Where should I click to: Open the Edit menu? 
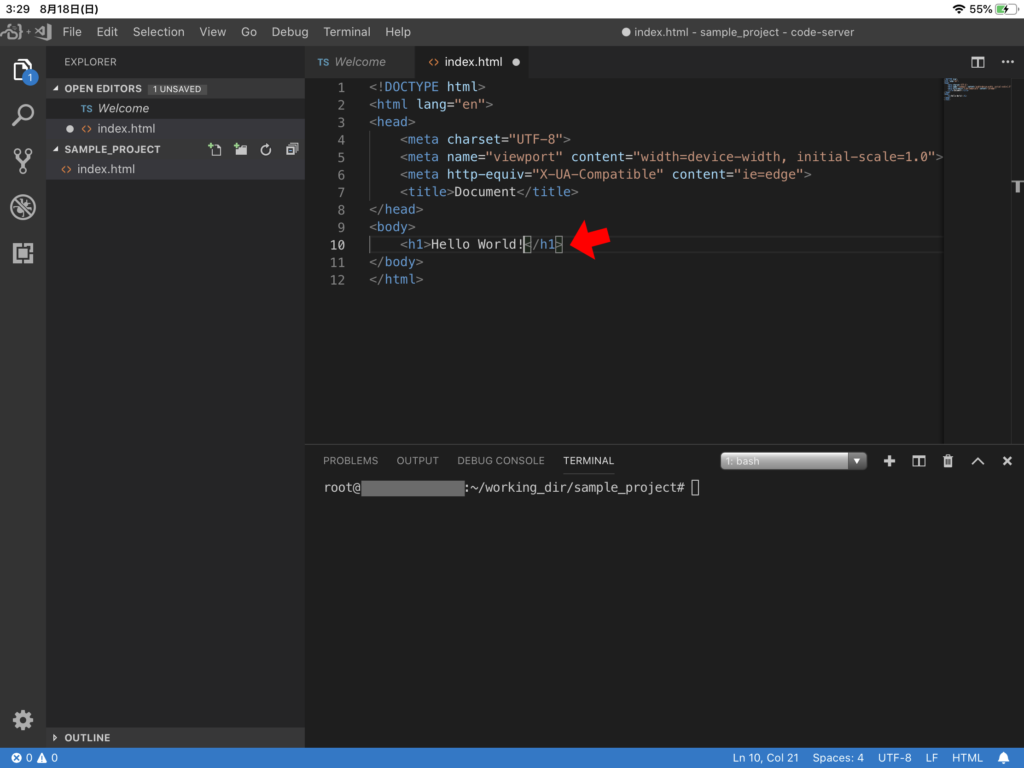click(x=107, y=32)
